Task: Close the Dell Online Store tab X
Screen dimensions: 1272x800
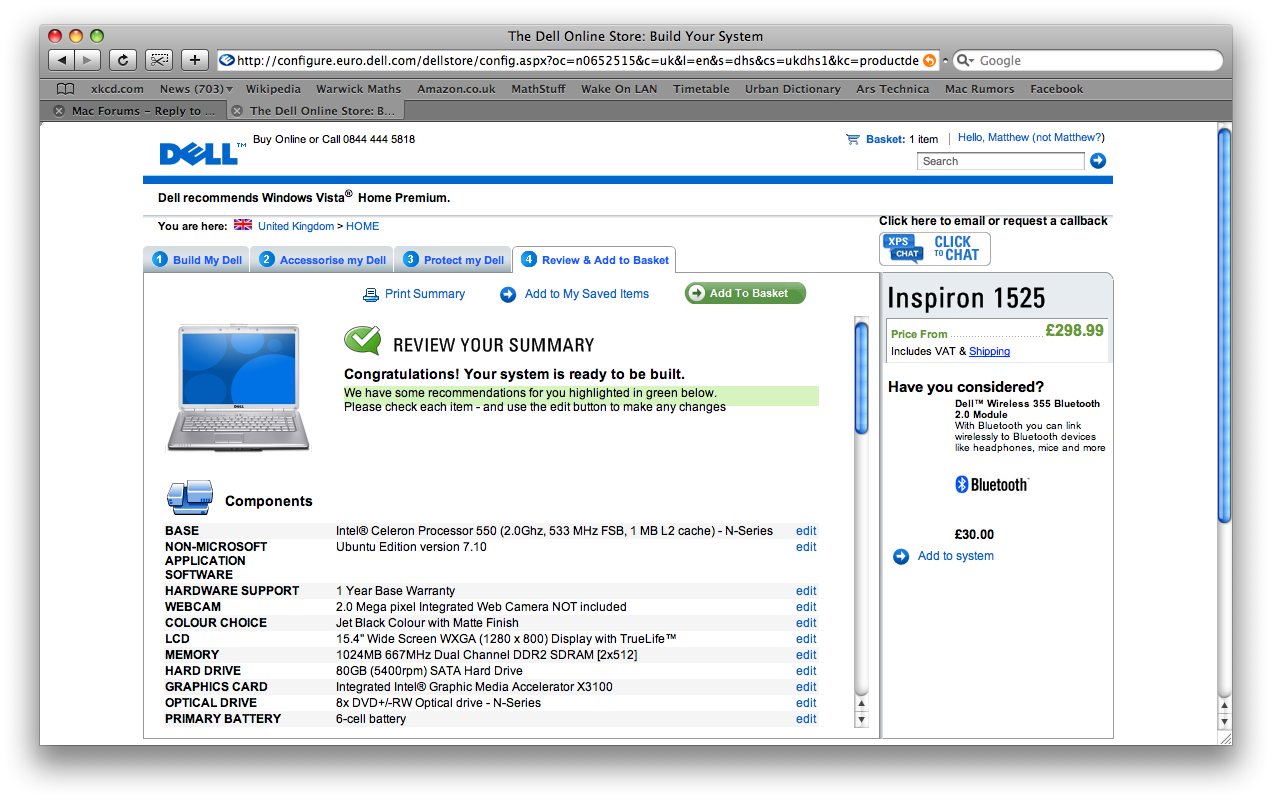Action: [237, 111]
